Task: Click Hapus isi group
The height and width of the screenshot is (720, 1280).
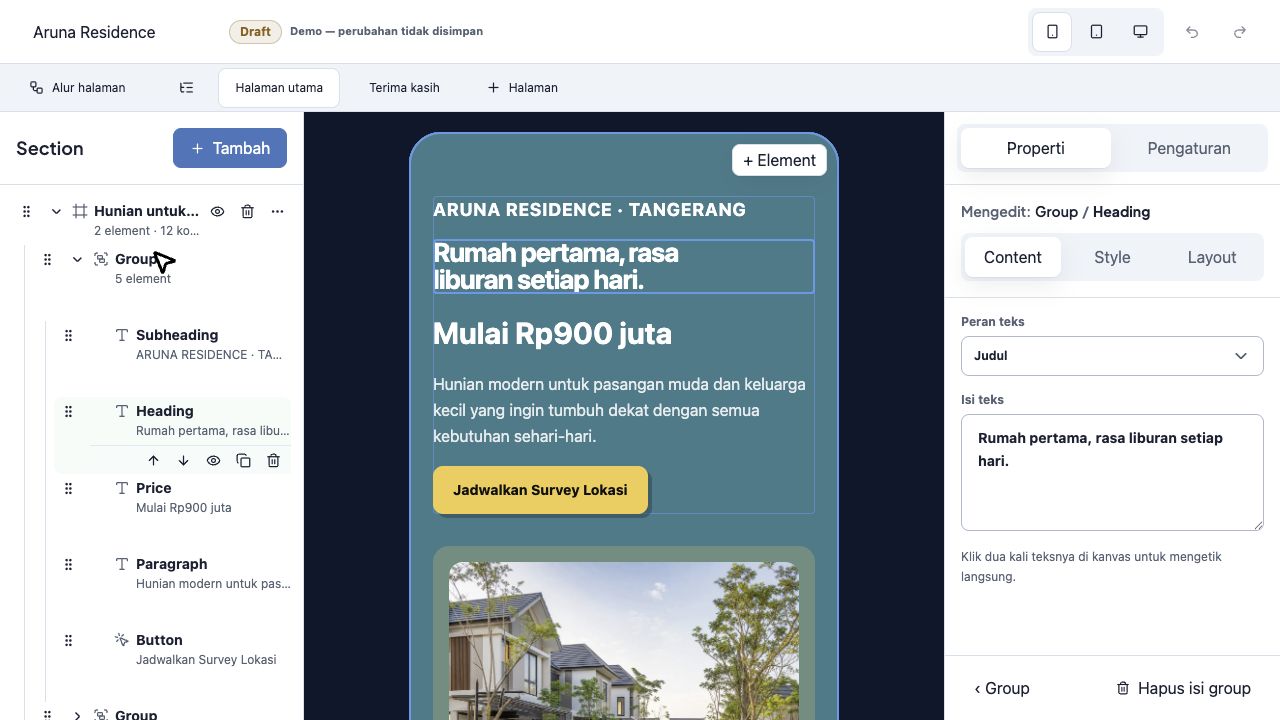Action: tap(1184, 688)
